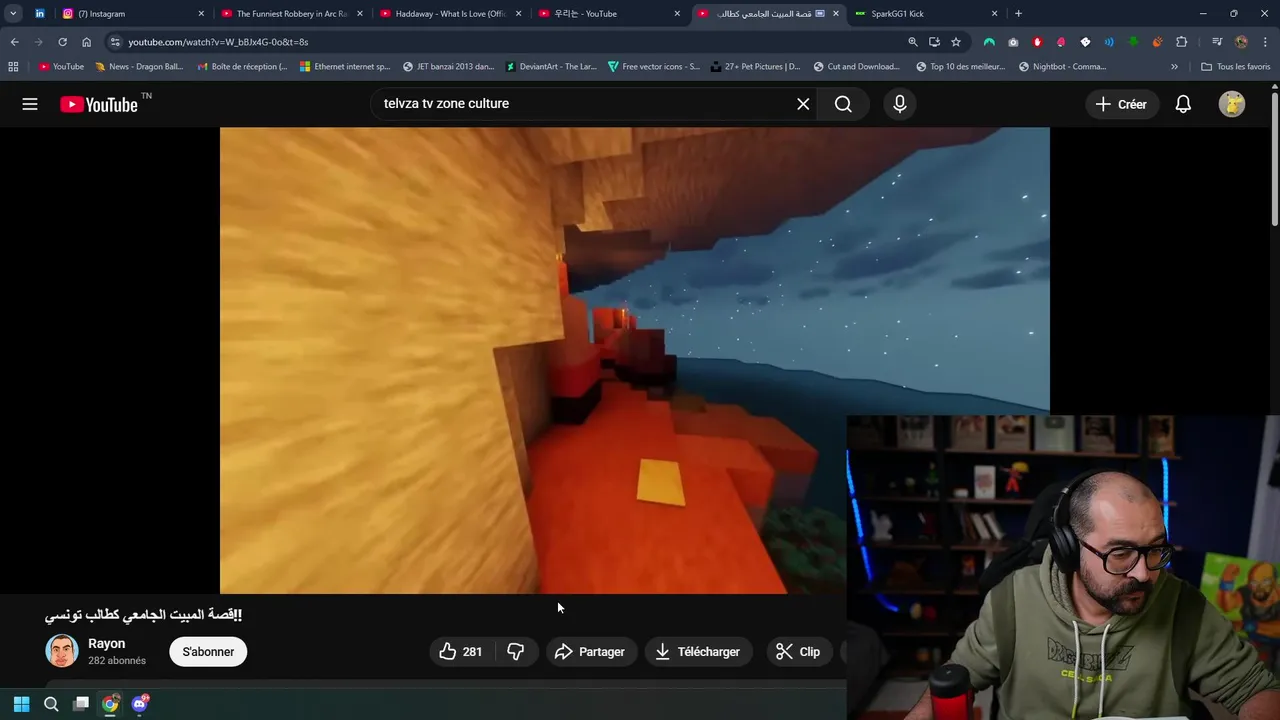This screenshot has height=720, width=1280.
Task: Go back to the previous page
Action: [x=14, y=42]
